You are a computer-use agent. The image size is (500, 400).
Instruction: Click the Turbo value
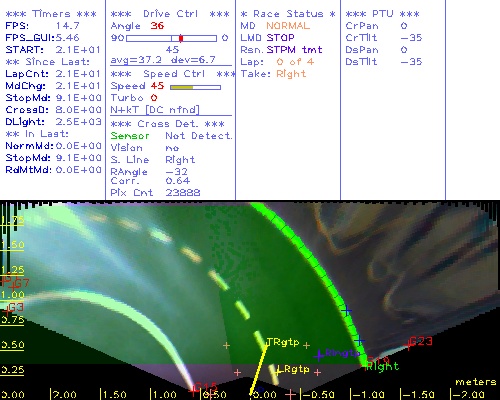[x=154, y=98]
